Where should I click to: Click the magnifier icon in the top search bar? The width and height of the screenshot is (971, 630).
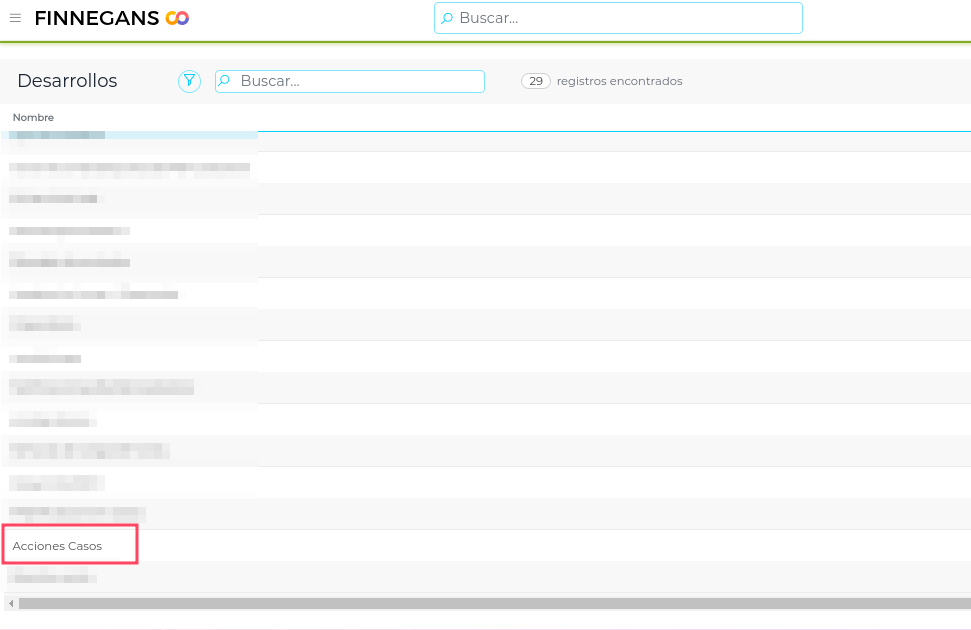[446, 18]
